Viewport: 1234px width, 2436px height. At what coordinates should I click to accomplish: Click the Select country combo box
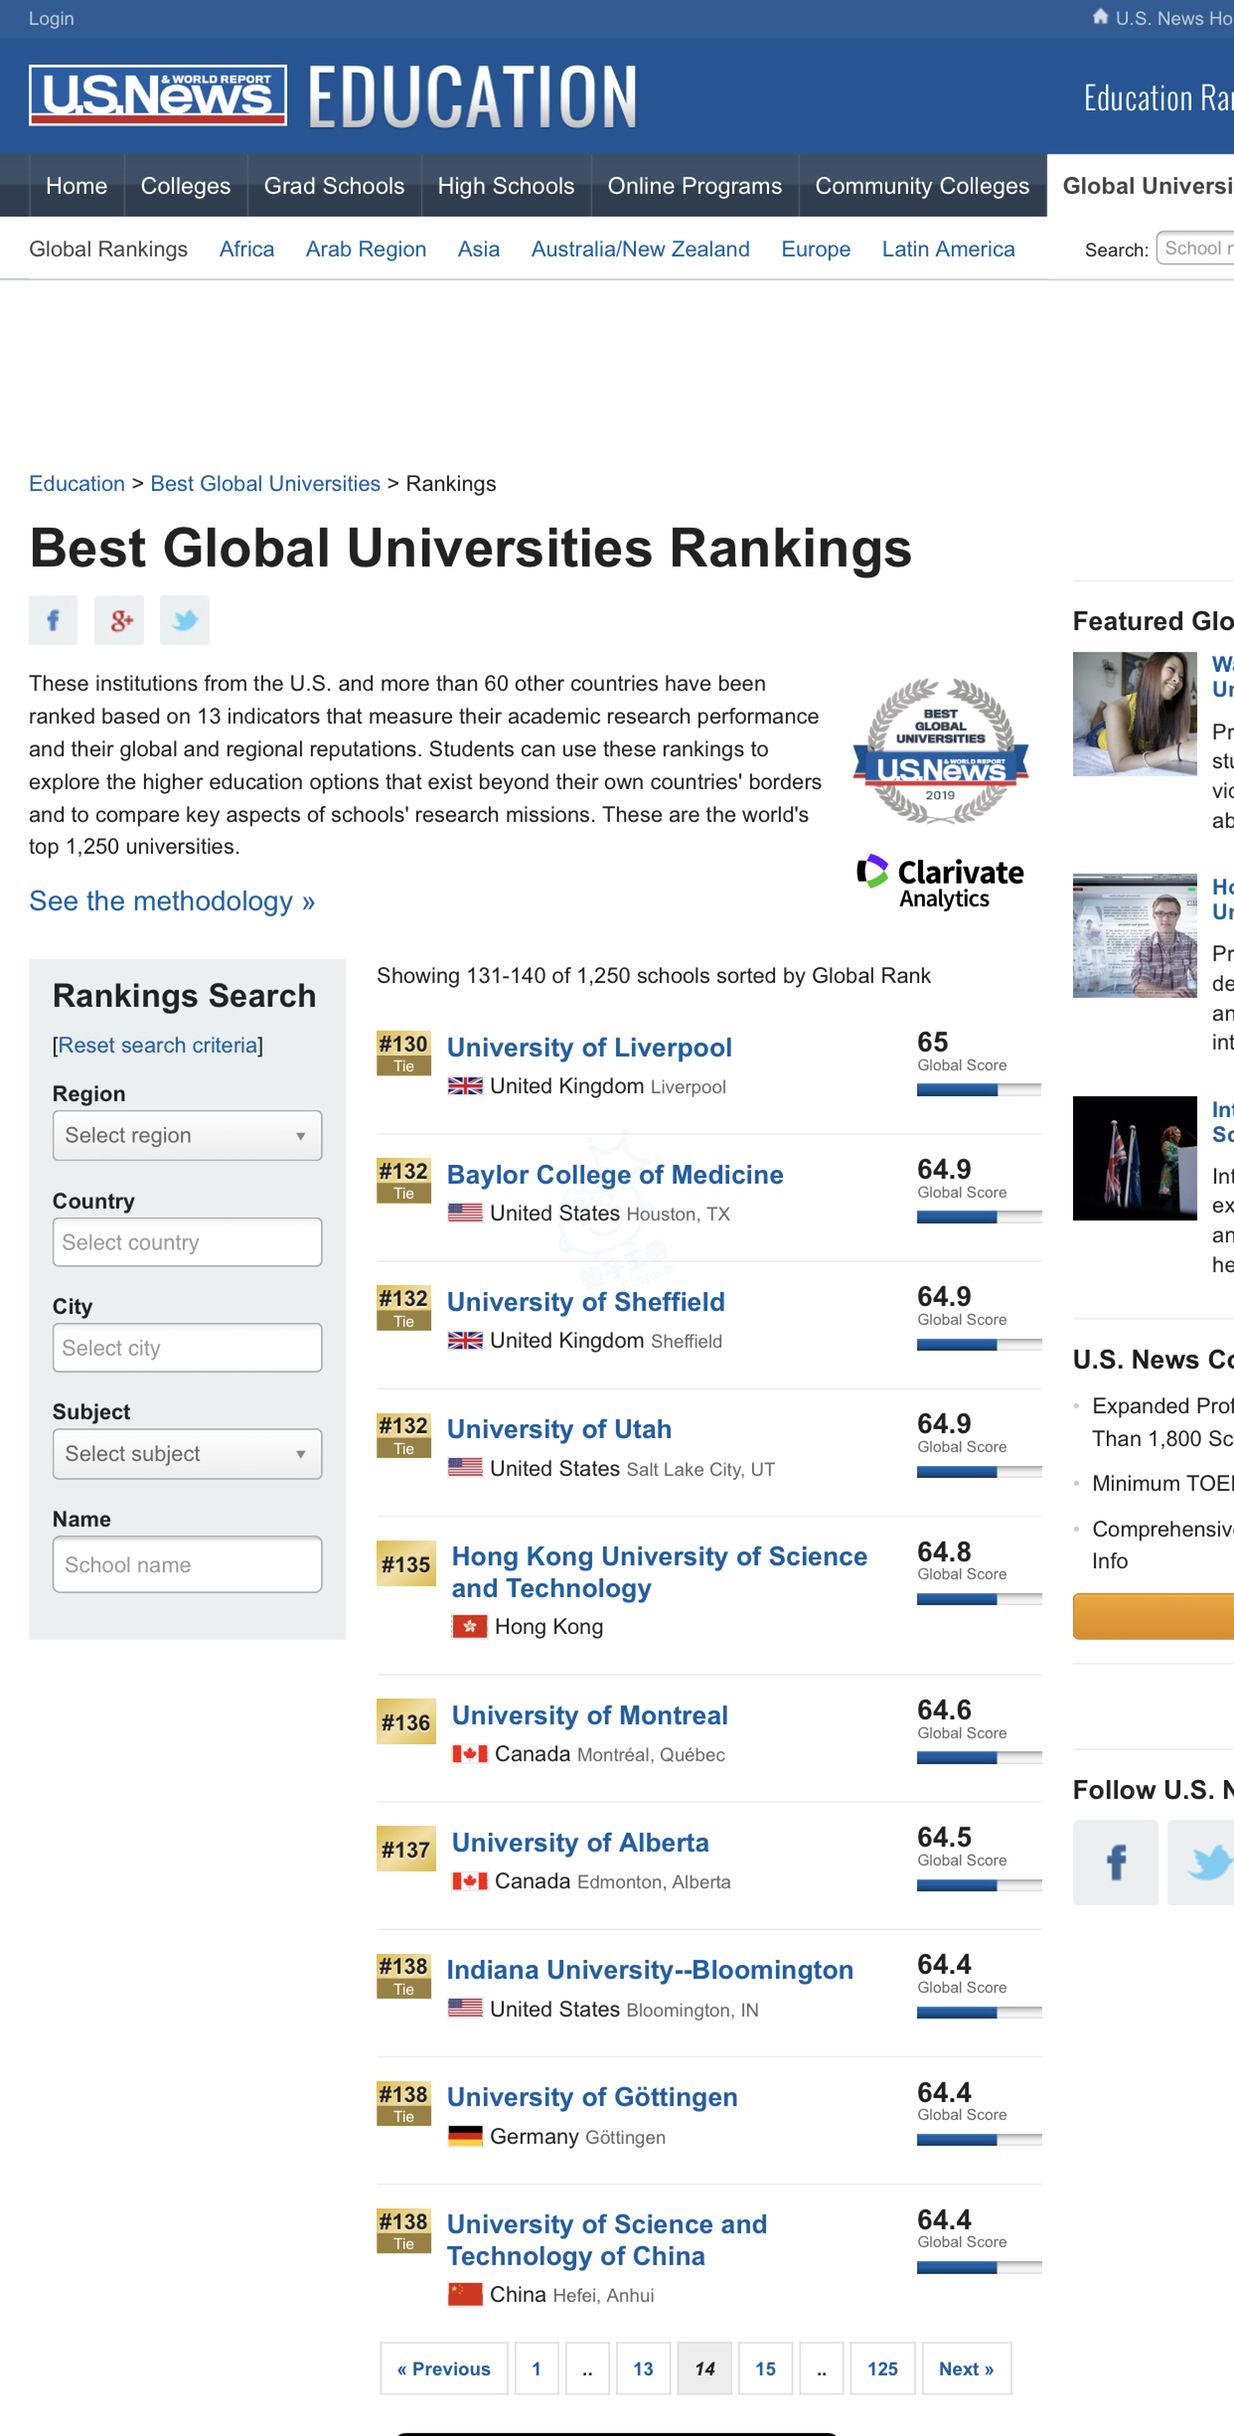coord(187,1242)
